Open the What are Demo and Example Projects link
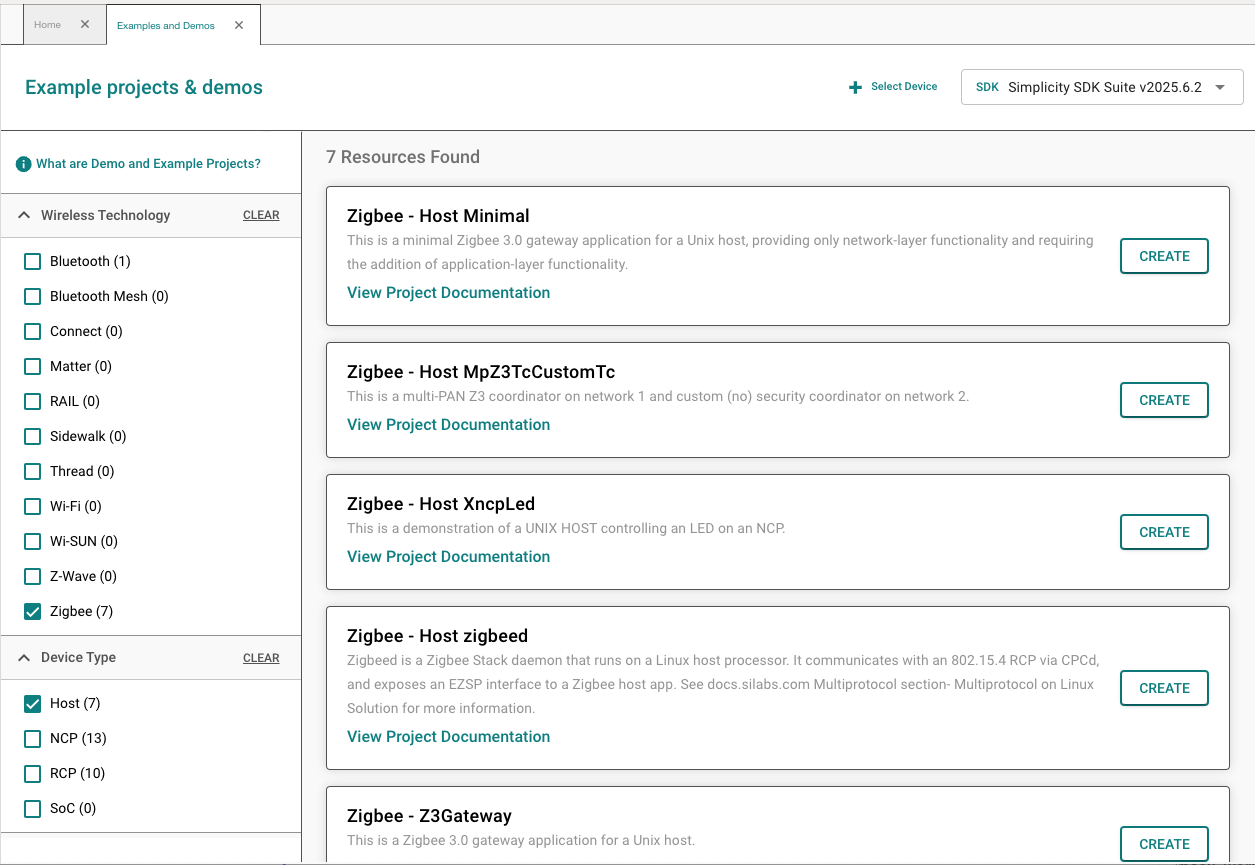 coord(148,164)
